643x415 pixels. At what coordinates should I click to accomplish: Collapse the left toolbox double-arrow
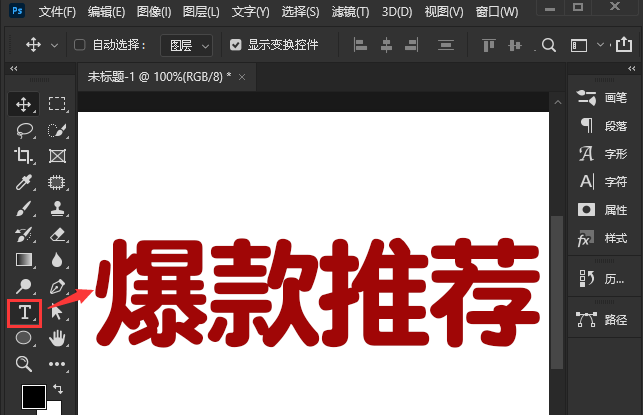point(14,68)
